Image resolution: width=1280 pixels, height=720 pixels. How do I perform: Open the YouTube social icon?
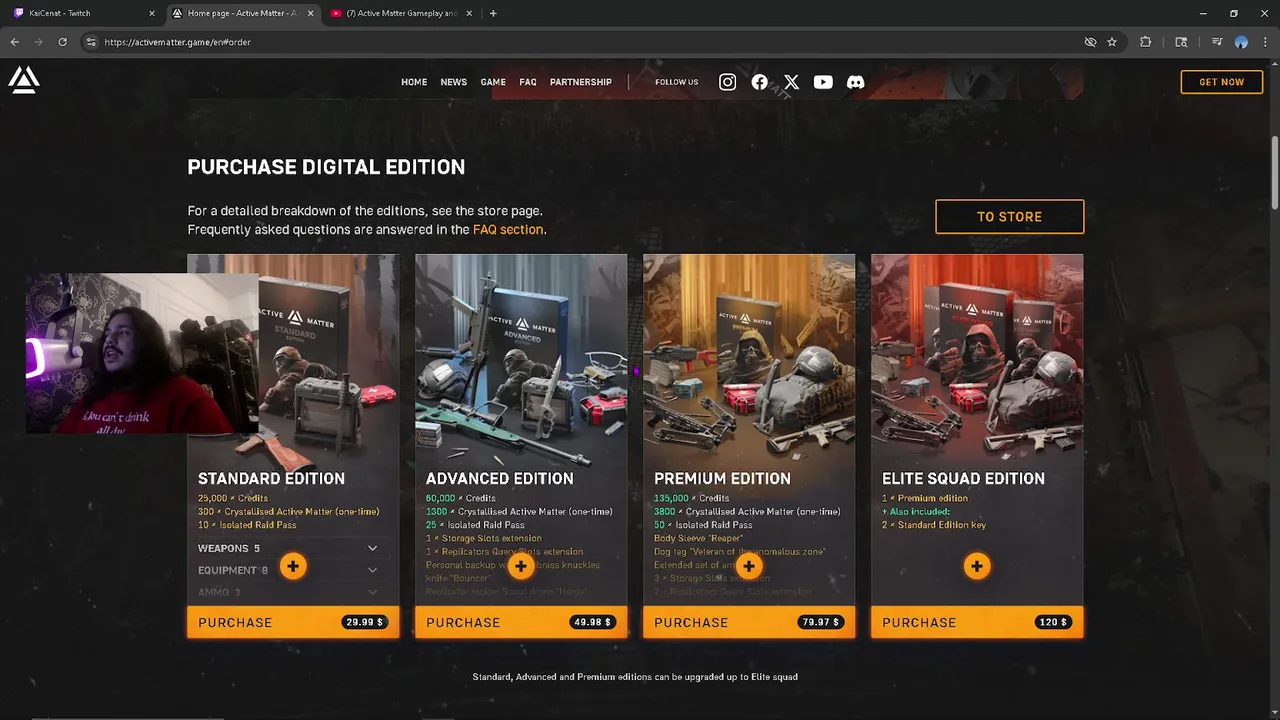pos(823,82)
